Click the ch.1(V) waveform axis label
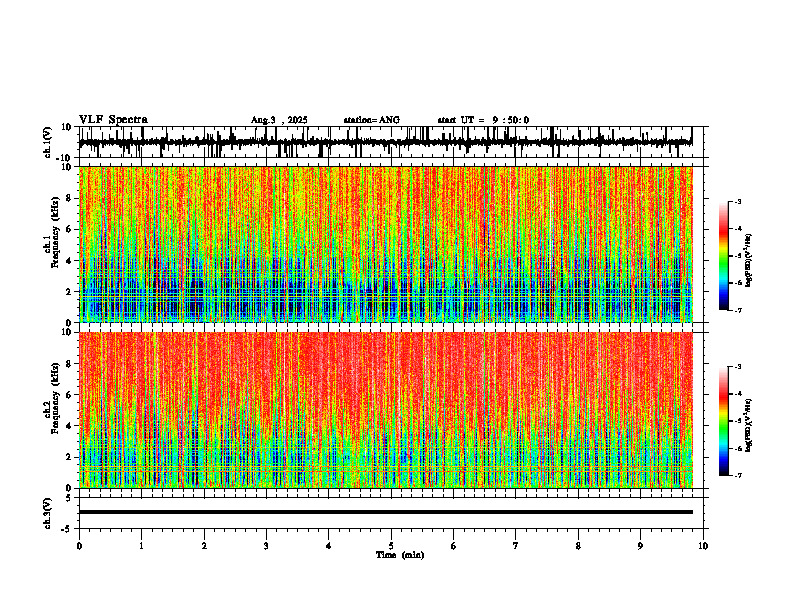 [x=48, y=142]
